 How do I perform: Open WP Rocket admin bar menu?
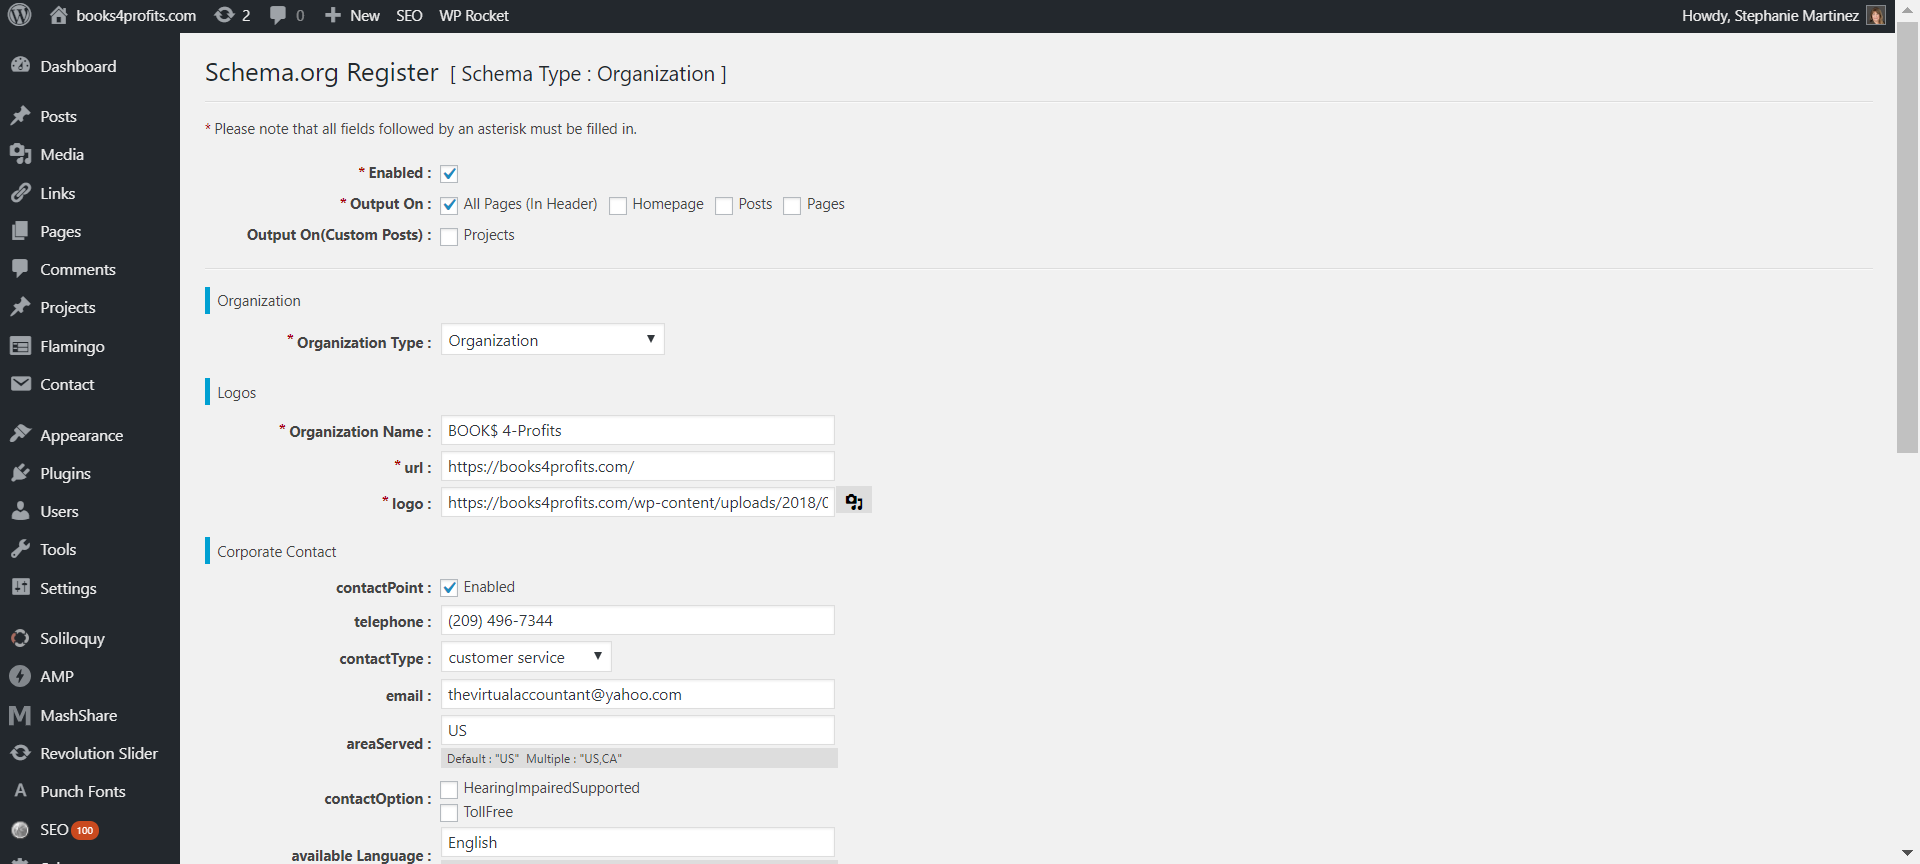click(474, 15)
